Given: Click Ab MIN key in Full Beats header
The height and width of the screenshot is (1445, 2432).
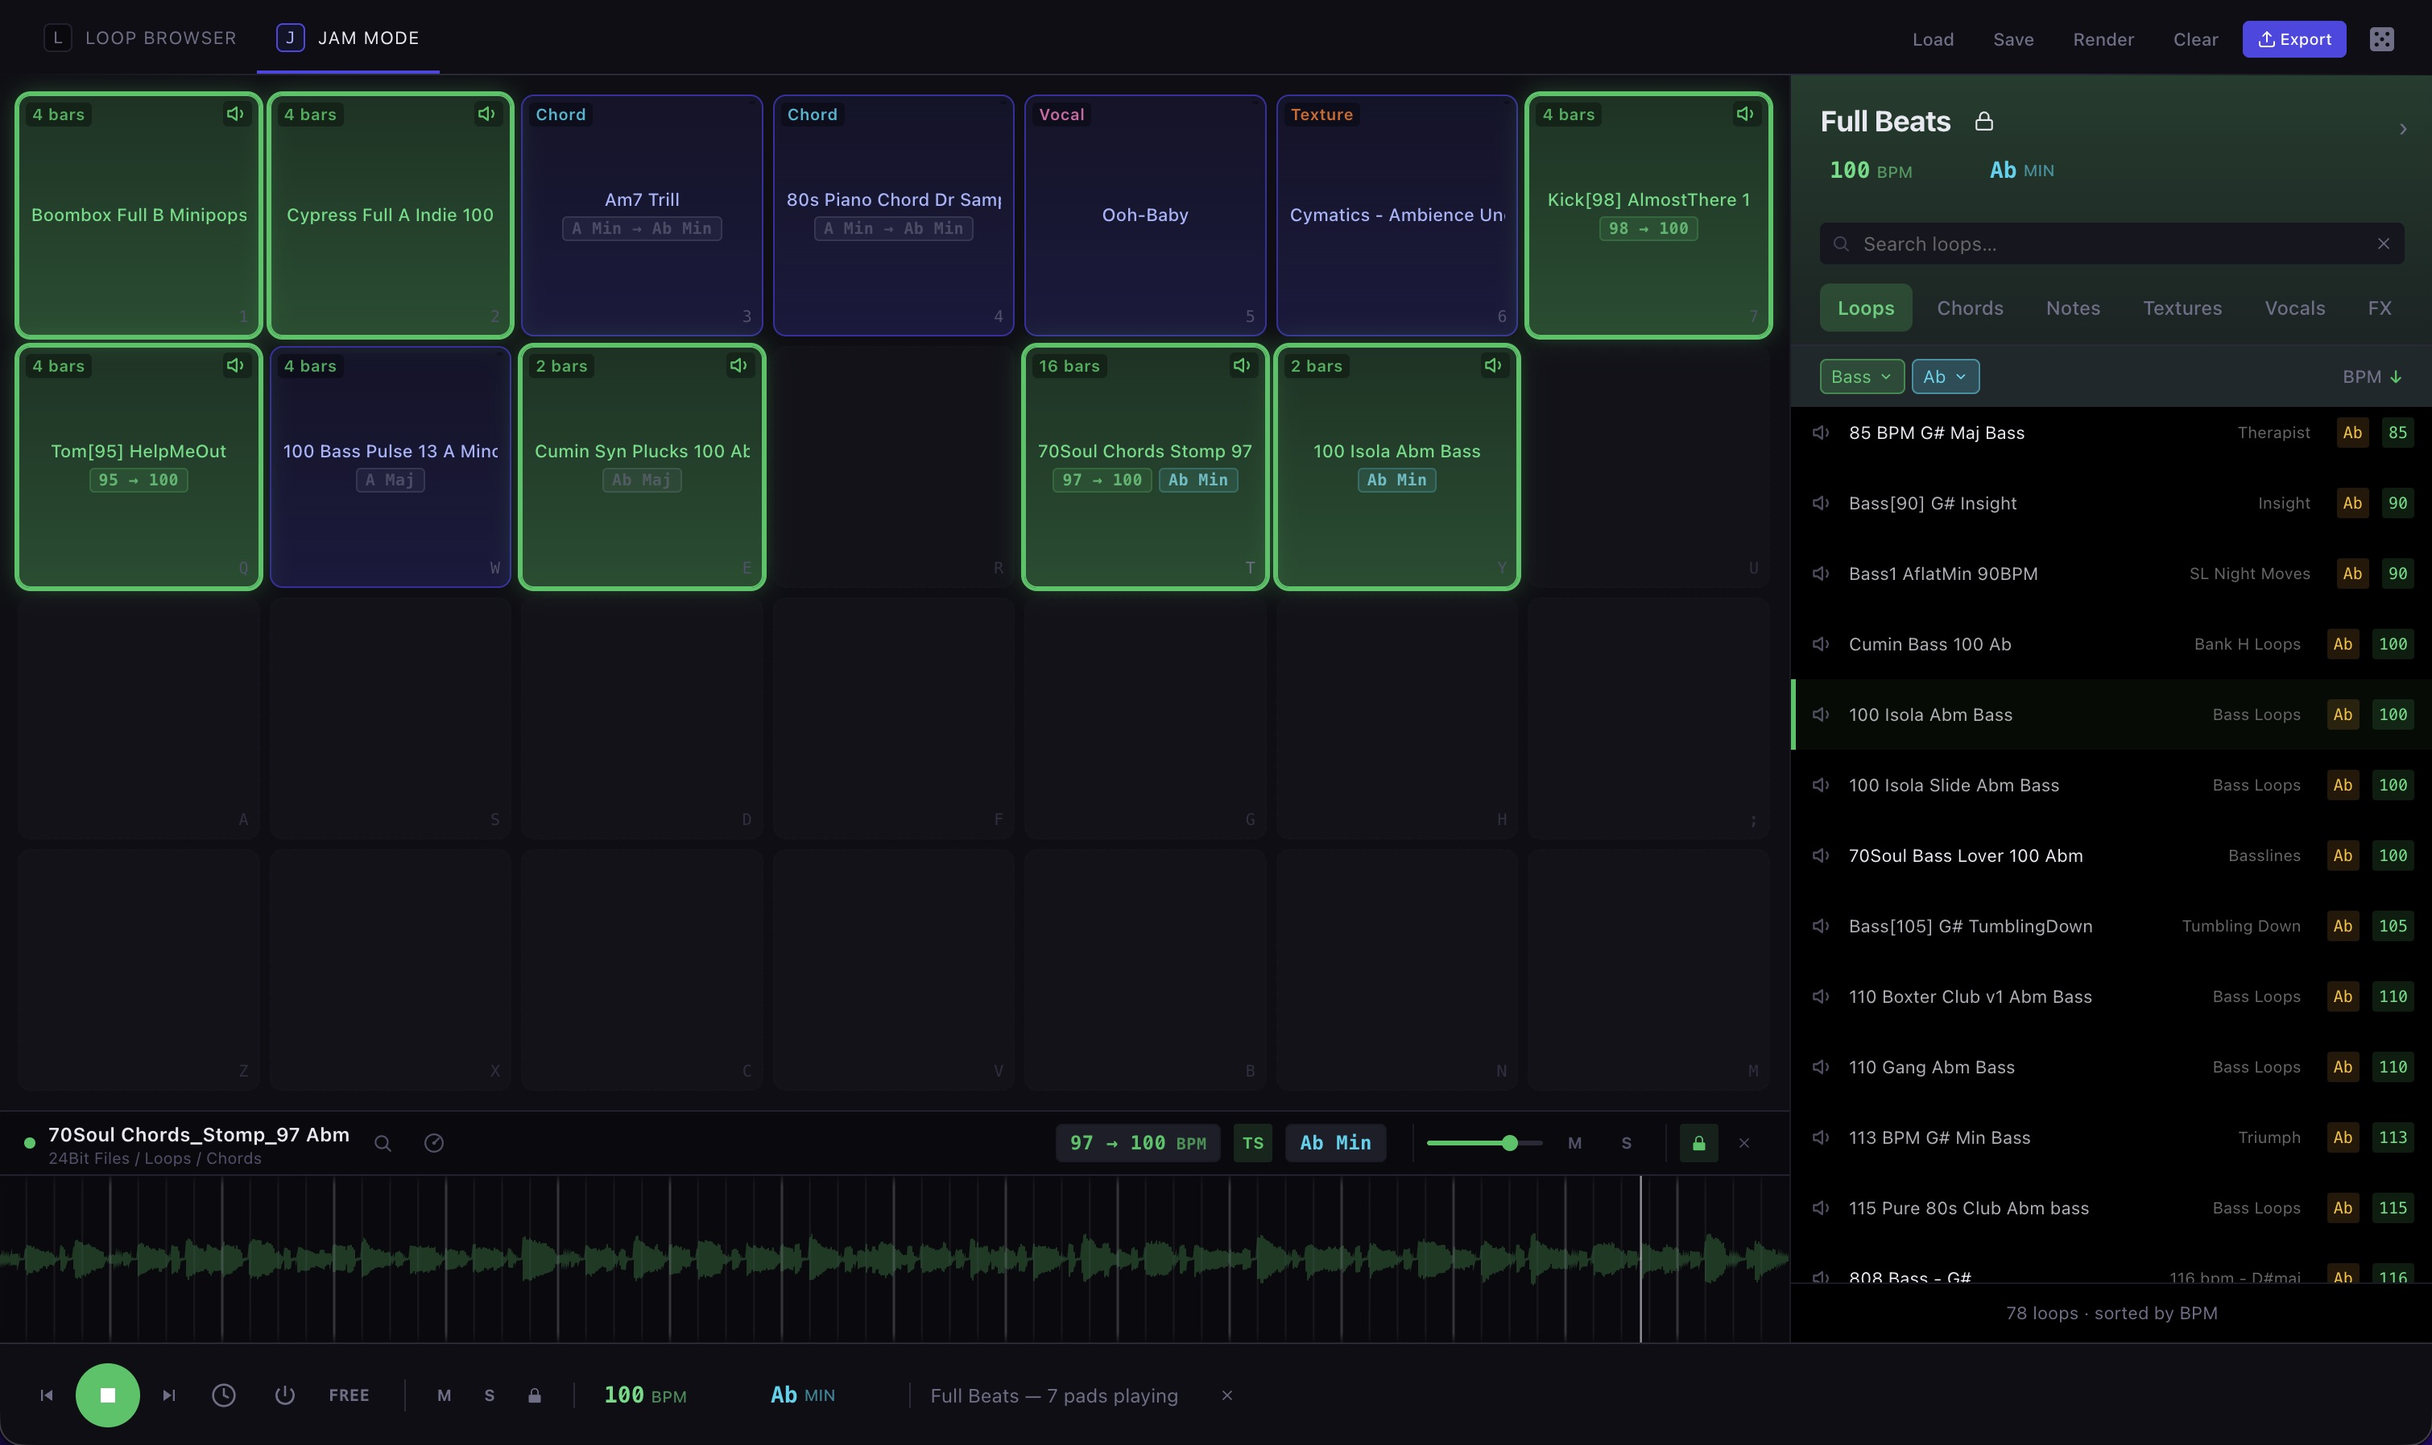Looking at the screenshot, I should click(x=2021, y=170).
